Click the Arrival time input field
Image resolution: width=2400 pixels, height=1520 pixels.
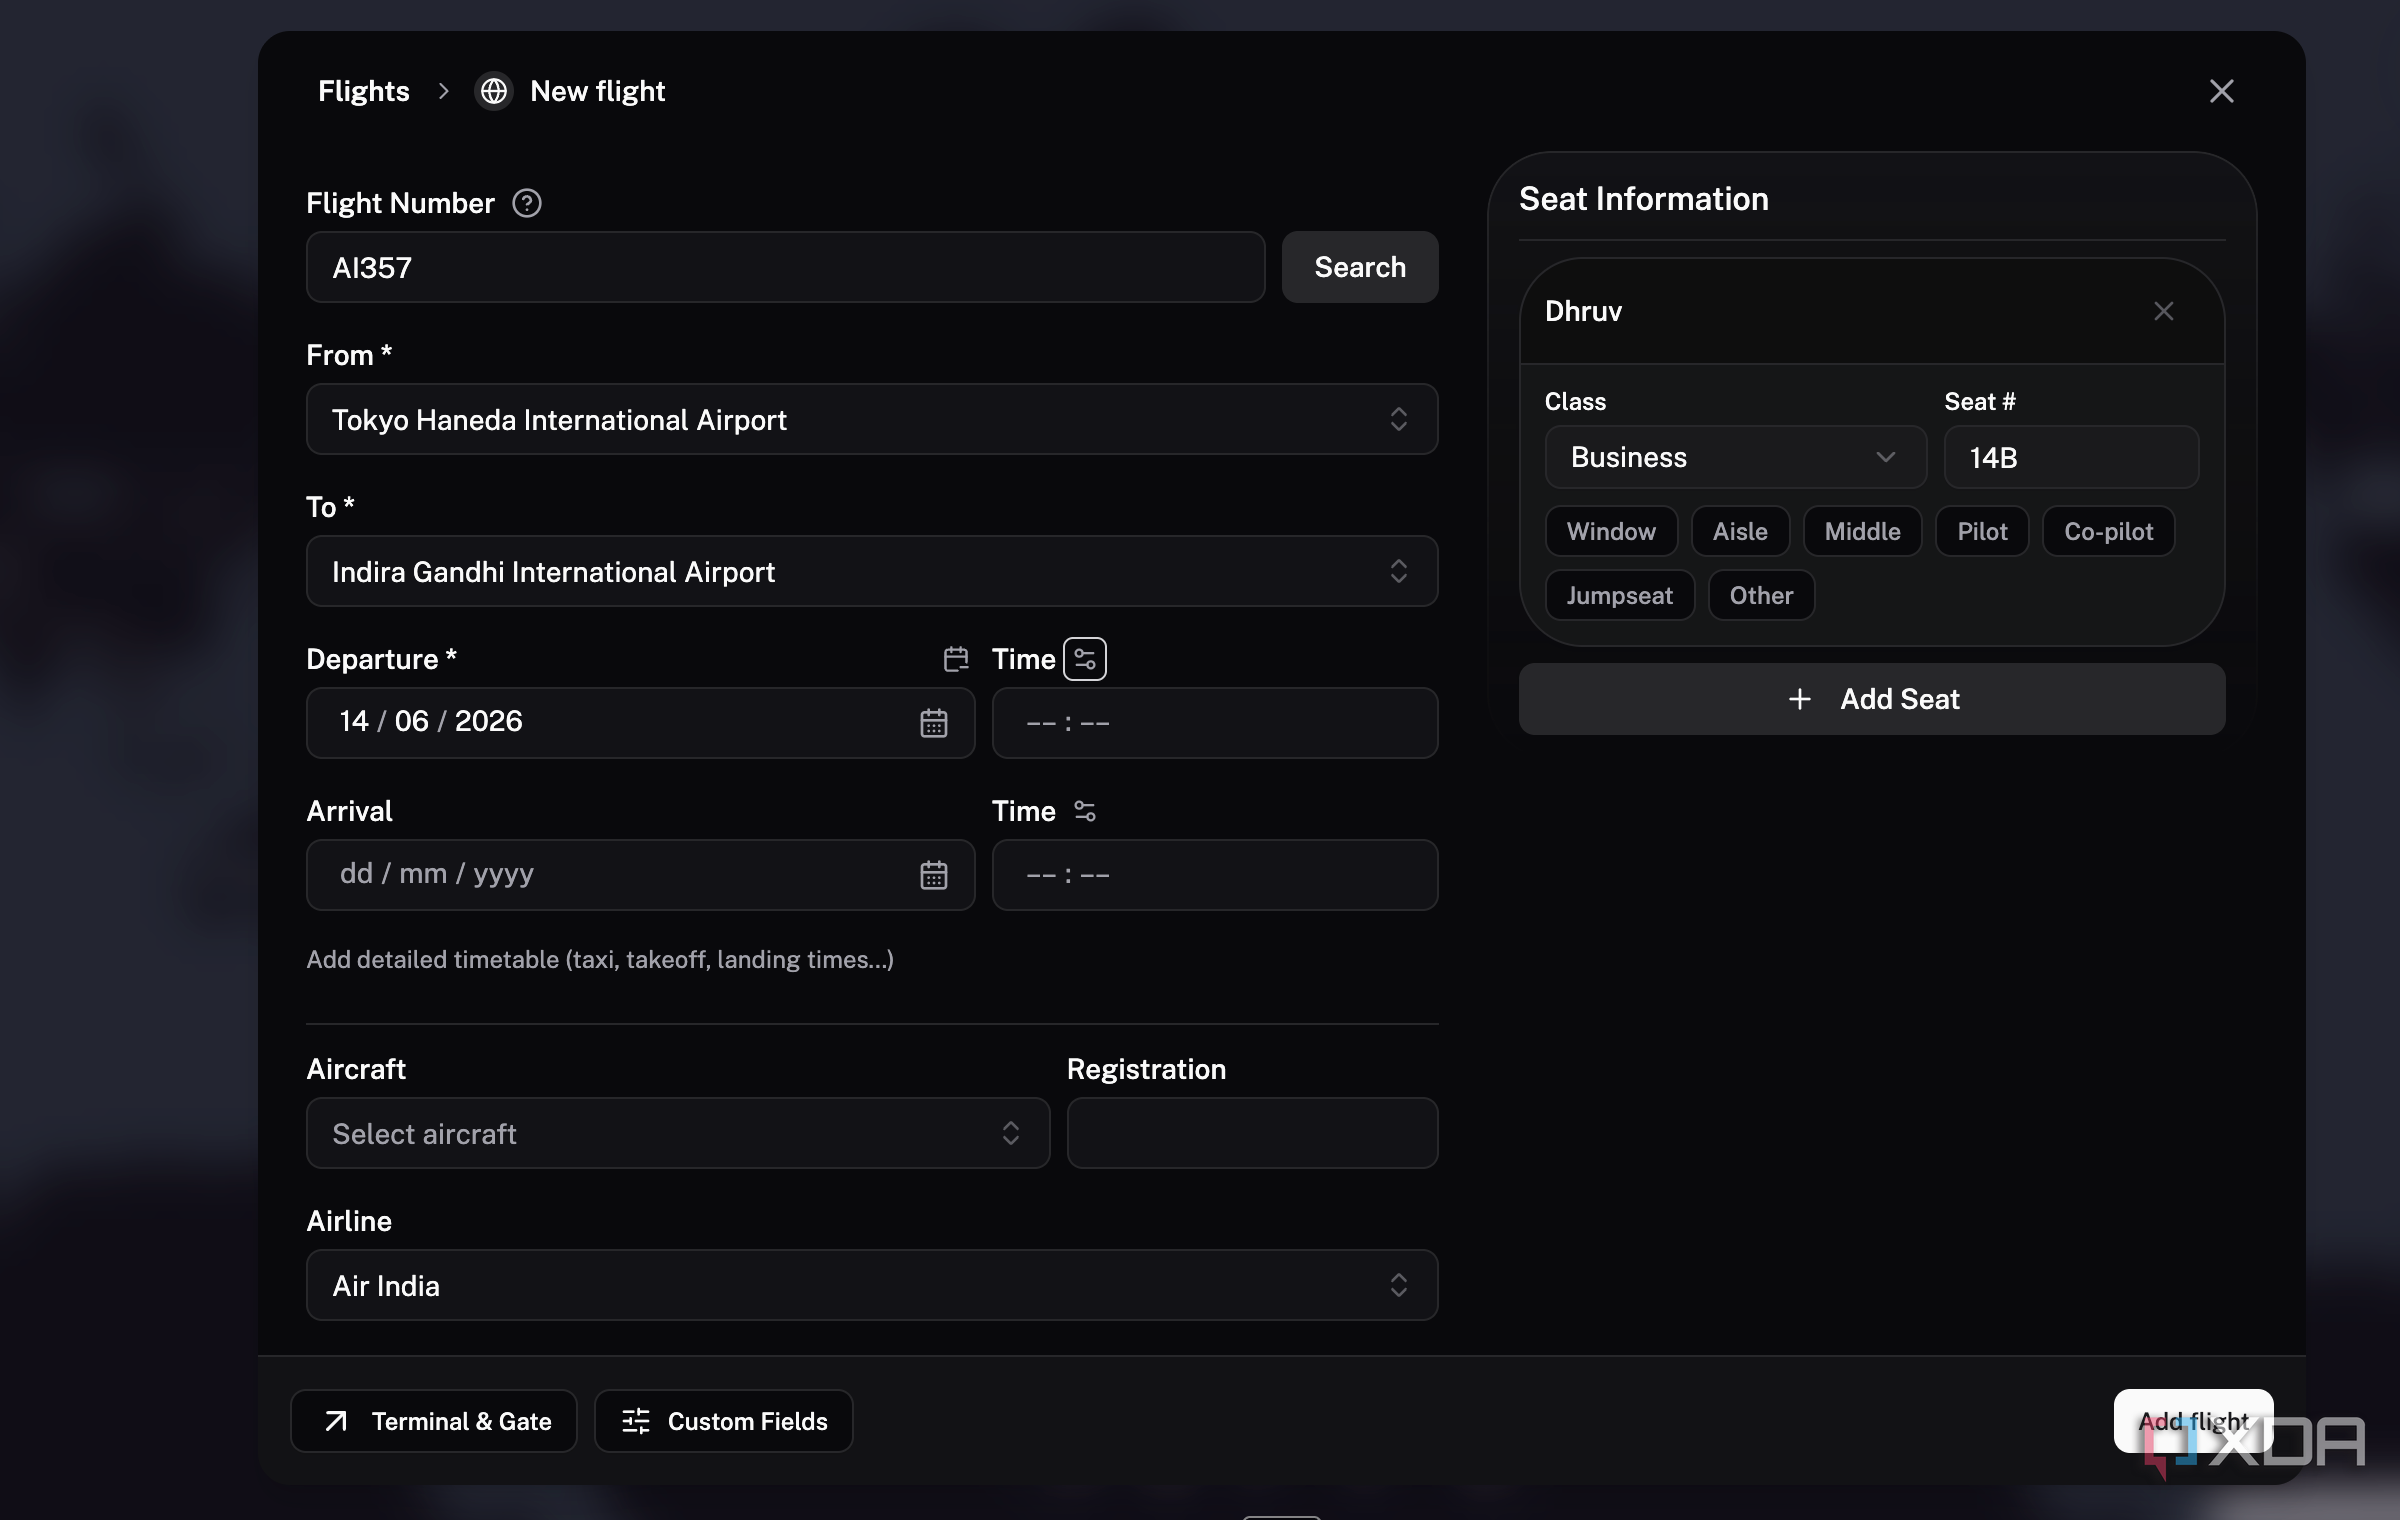[x=1215, y=875]
